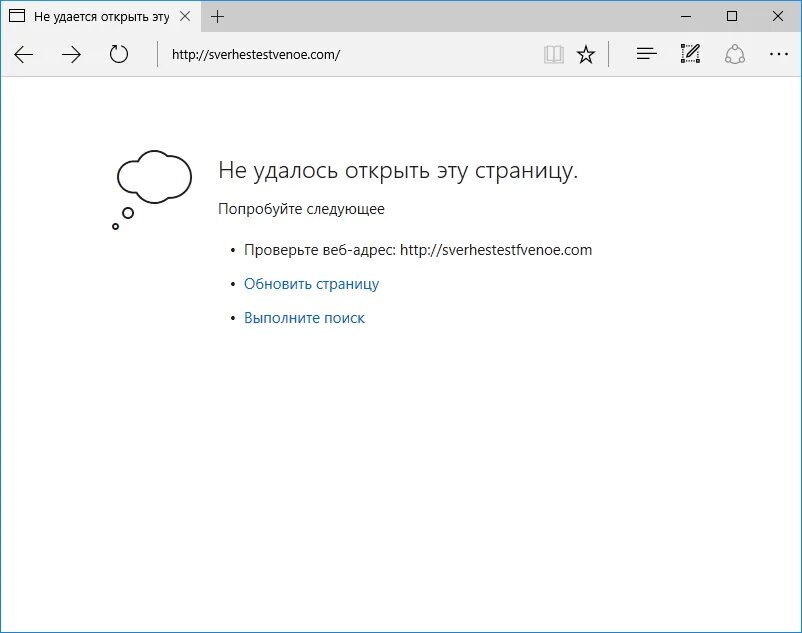Close the 'Не удается открыть эту' tab
The height and width of the screenshot is (633, 802).
click(185, 16)
